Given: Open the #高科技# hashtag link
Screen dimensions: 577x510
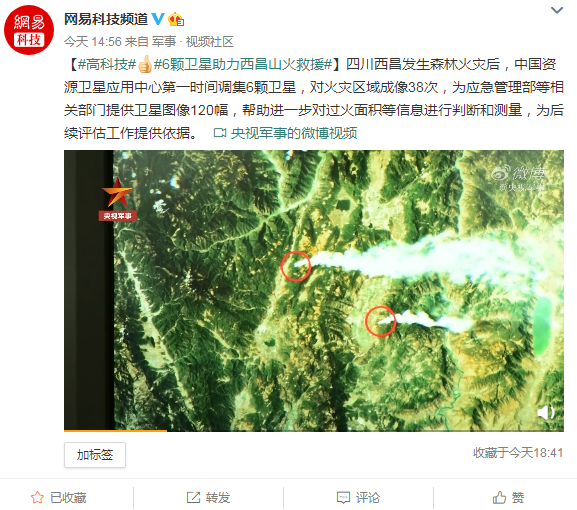Looking at the screenshot, I should pos(107,64).
